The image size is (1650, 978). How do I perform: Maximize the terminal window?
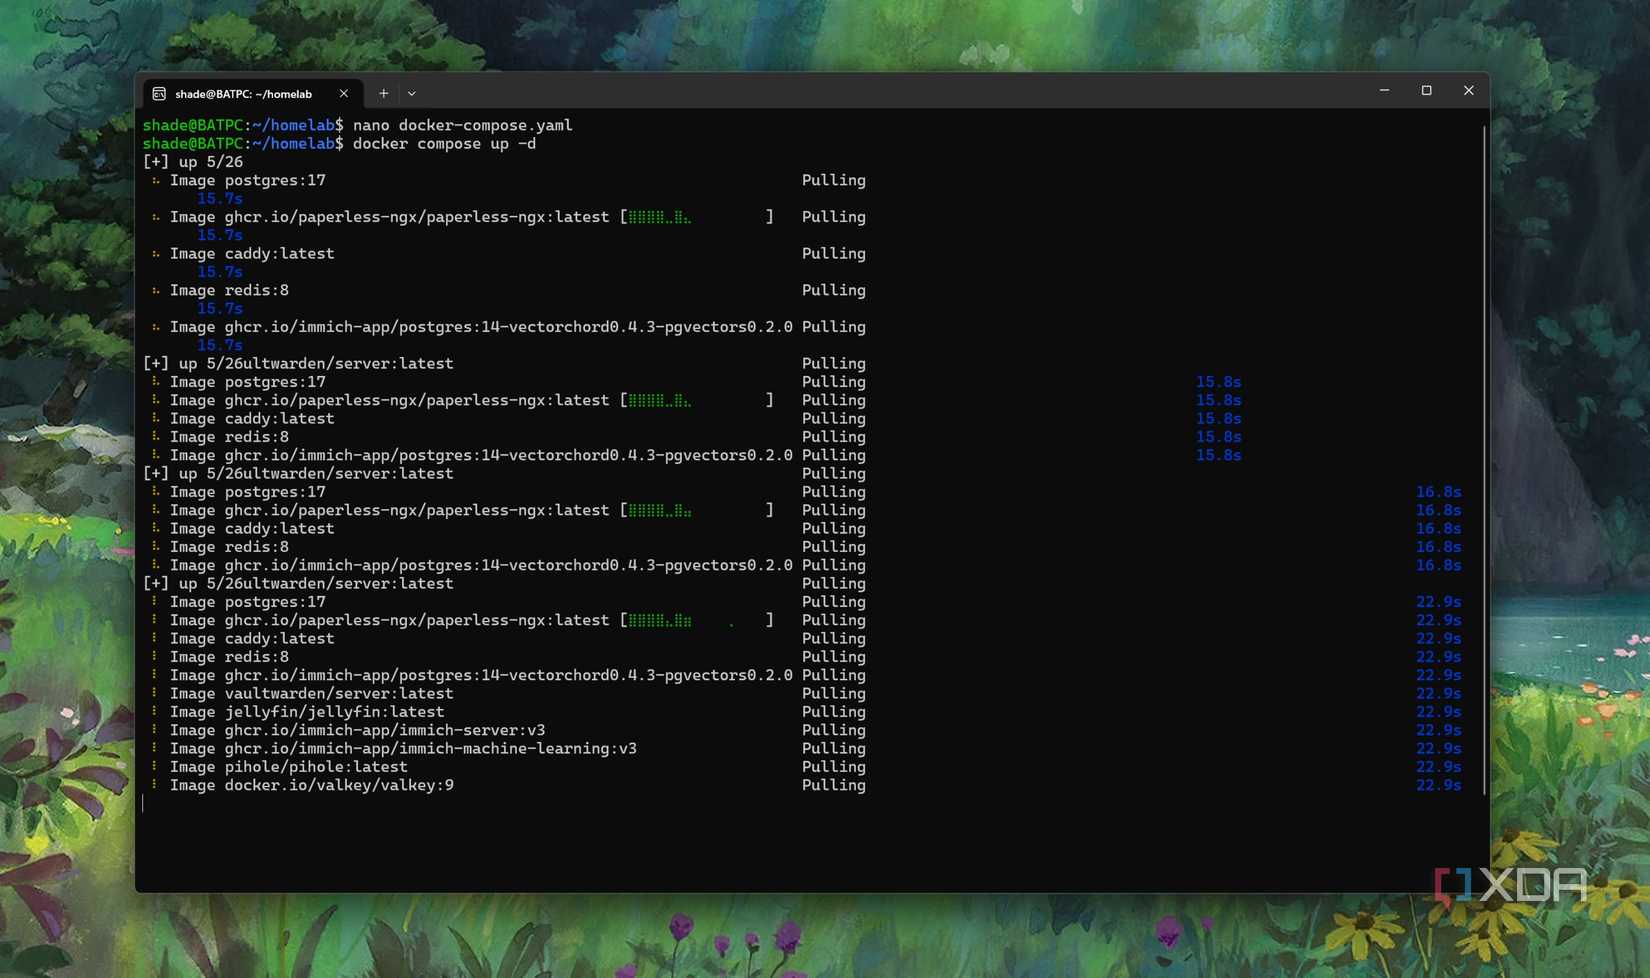tap(1427, 90)
